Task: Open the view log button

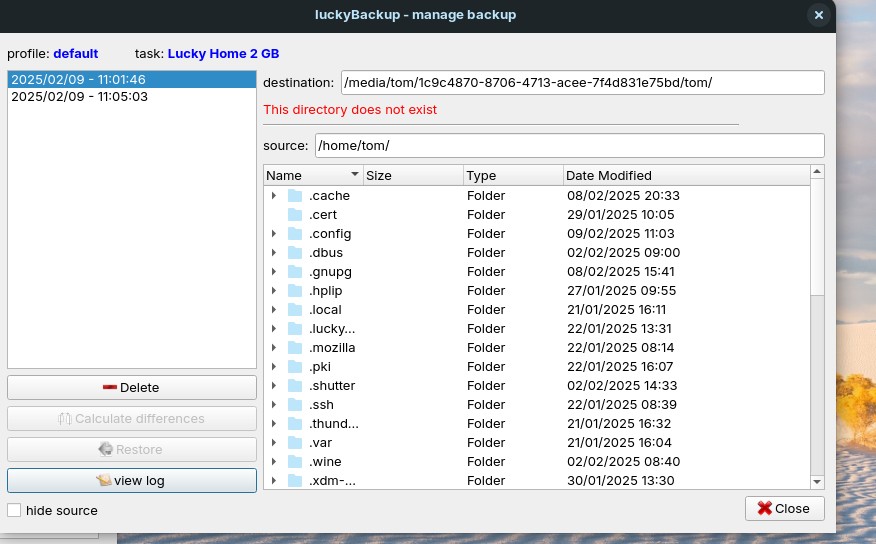Action: coord(132,480)
